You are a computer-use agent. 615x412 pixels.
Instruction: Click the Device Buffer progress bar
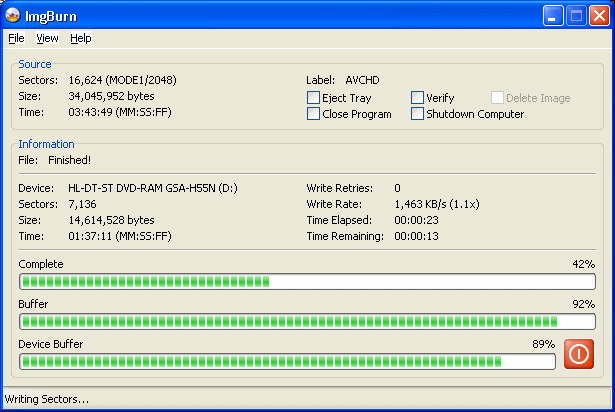(x=287, y=362)
